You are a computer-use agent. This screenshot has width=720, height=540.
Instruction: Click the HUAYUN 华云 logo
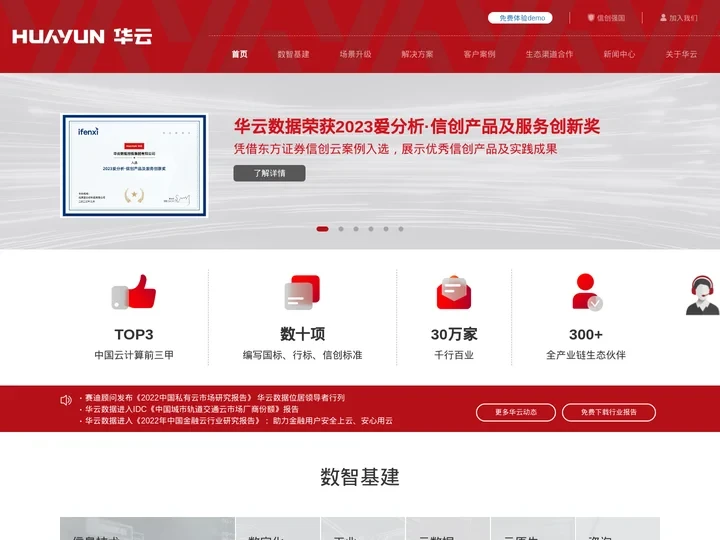coord(82,36)
